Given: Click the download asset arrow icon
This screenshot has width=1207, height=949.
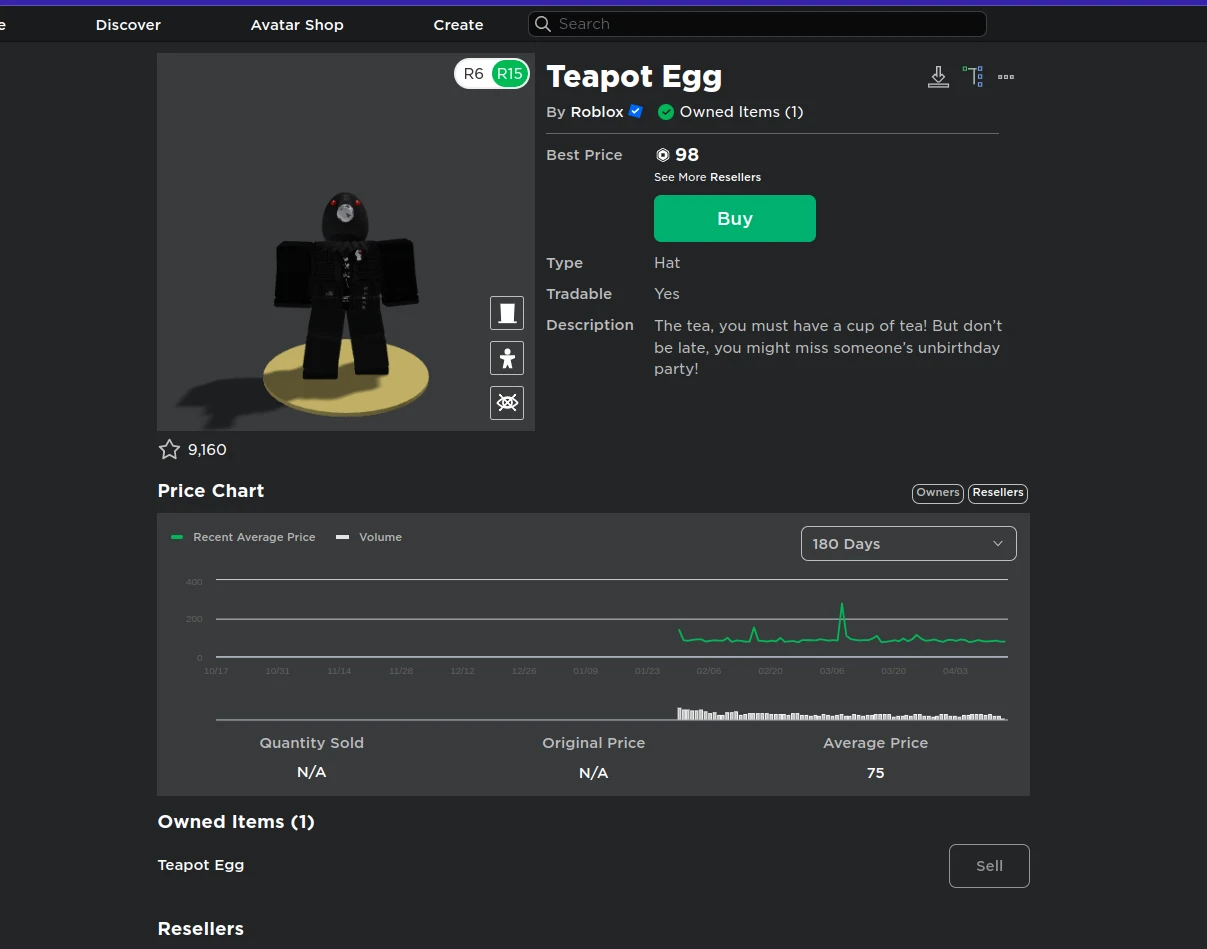Looking at the screenshot, I should 938,77.
